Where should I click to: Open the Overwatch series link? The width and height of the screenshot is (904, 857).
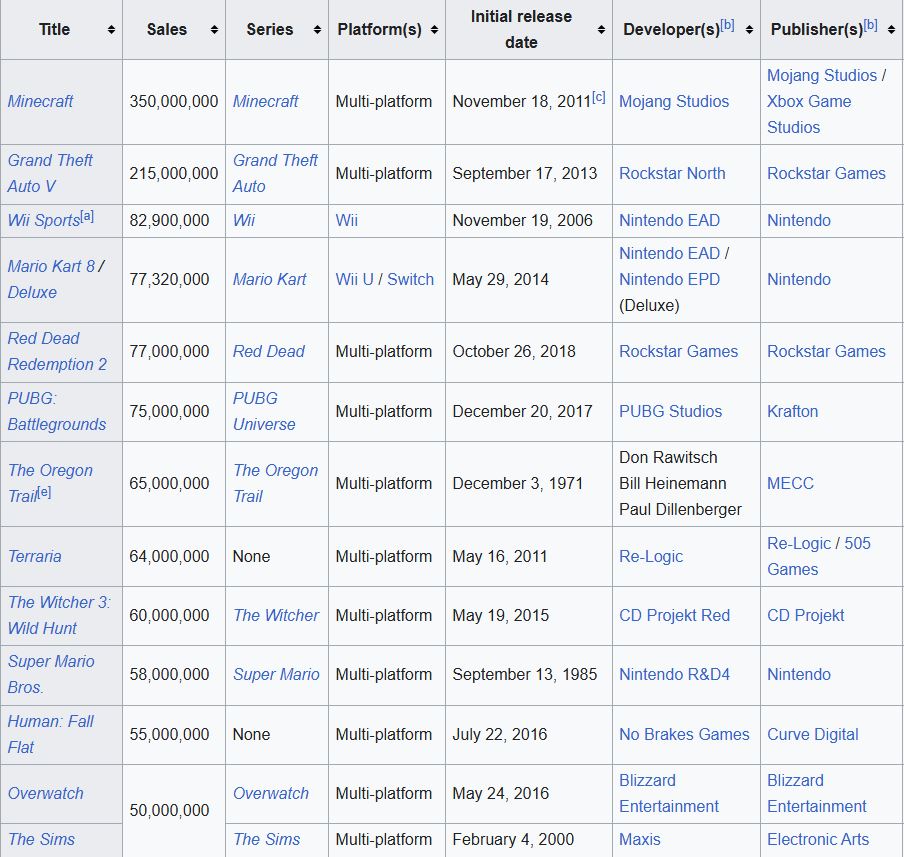(271, 794)
